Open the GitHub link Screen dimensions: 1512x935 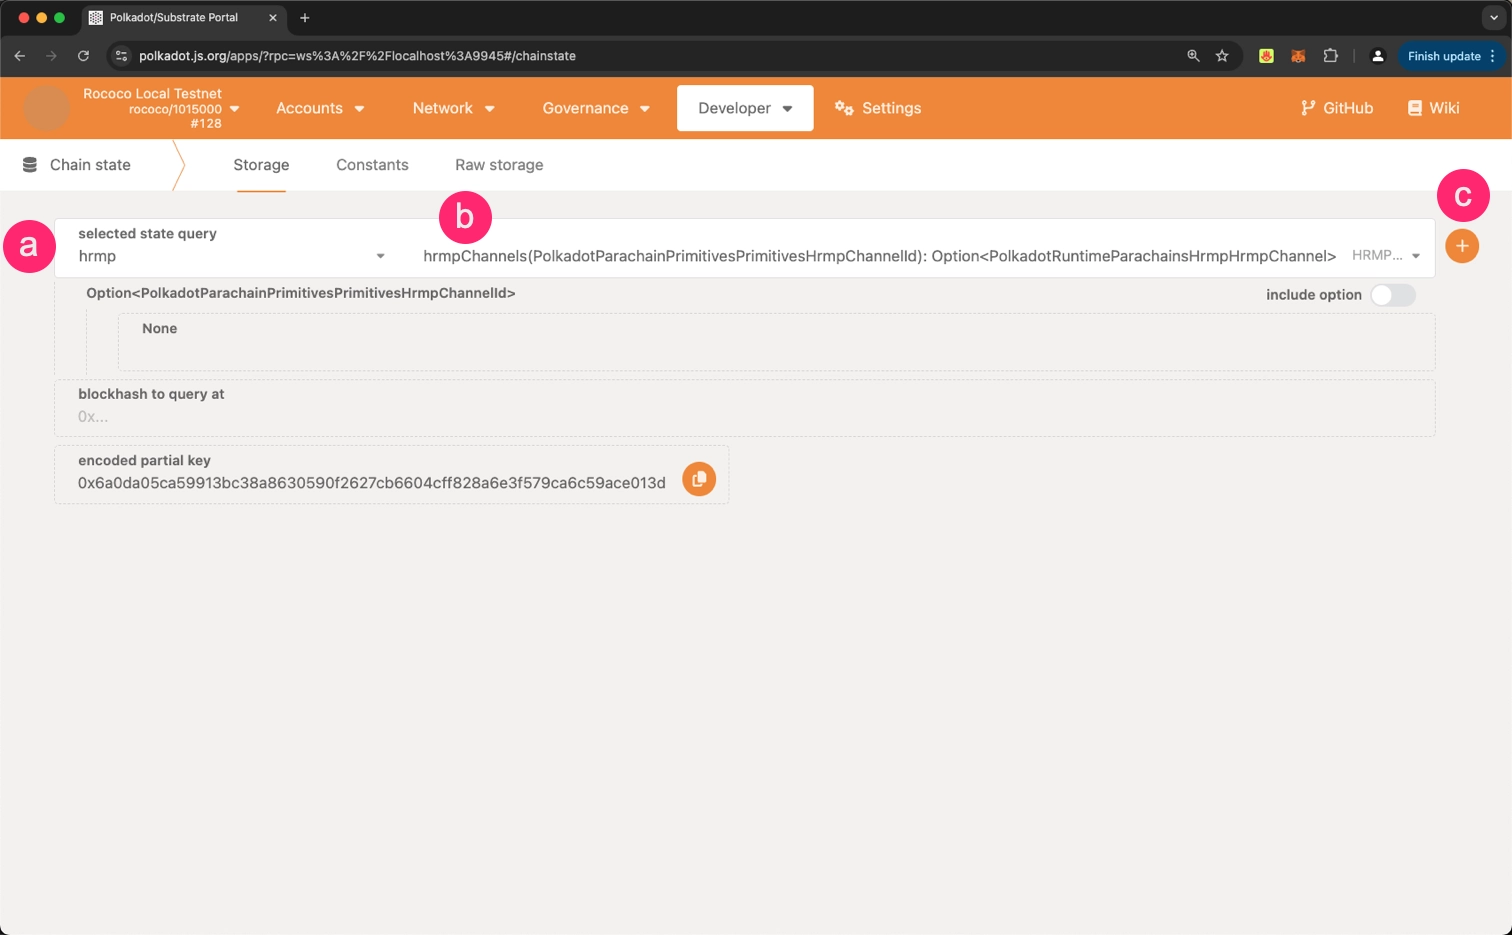1336,108
